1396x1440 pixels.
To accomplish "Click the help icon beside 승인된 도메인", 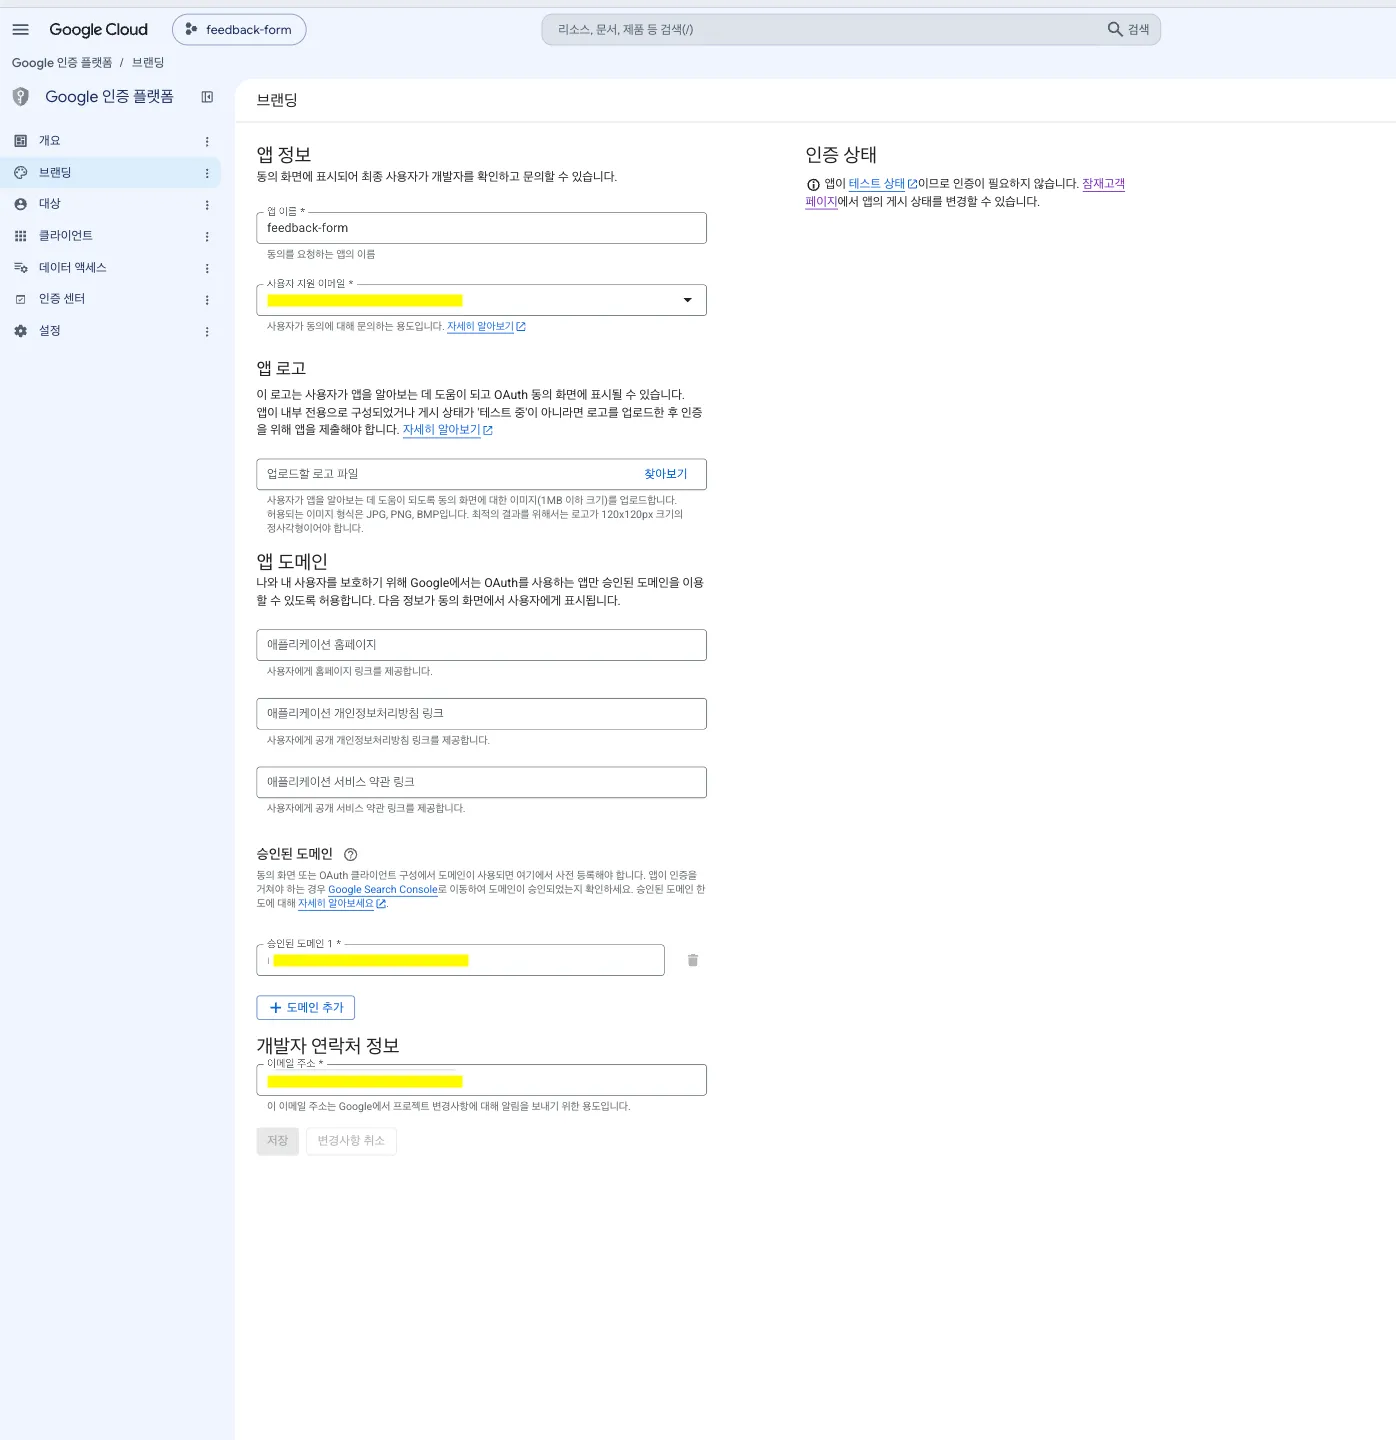I will pyautogui.click(x=350, y=855).
